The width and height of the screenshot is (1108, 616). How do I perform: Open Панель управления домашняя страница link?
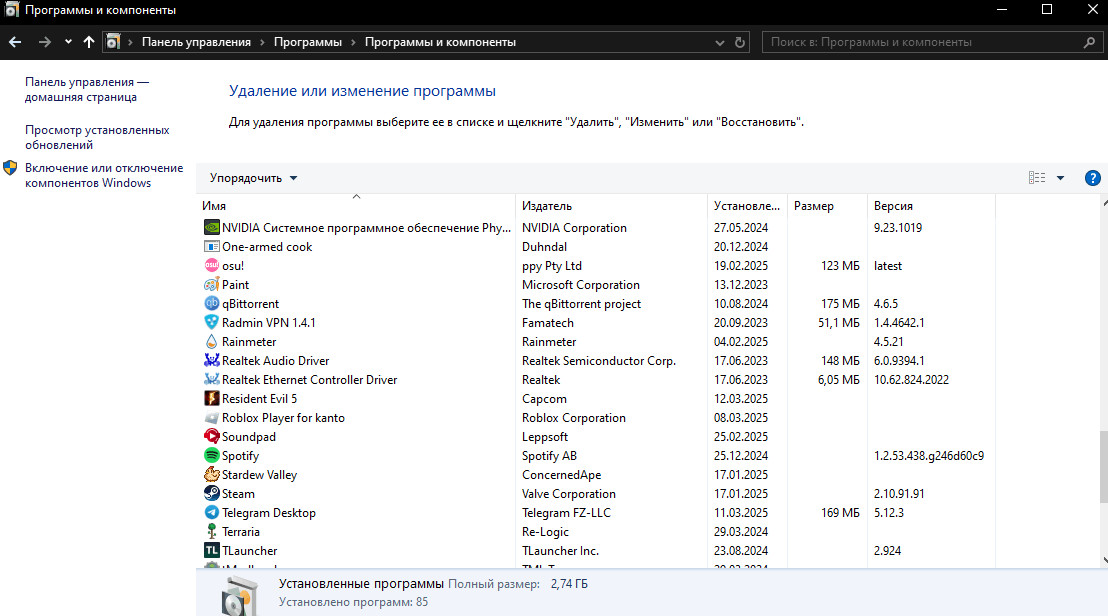click(87, 90)
